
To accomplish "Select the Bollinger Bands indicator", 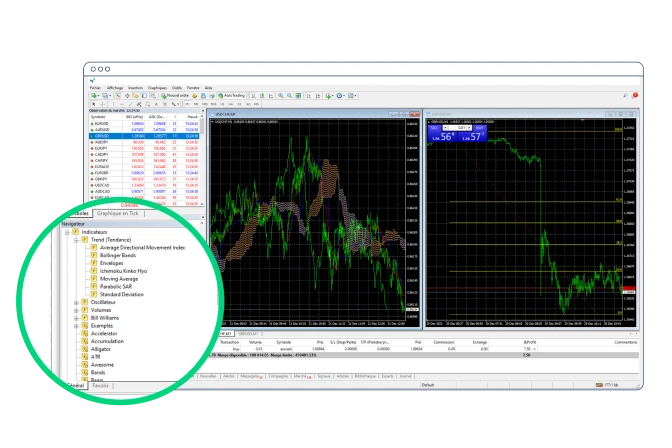I will click(118, 256).
